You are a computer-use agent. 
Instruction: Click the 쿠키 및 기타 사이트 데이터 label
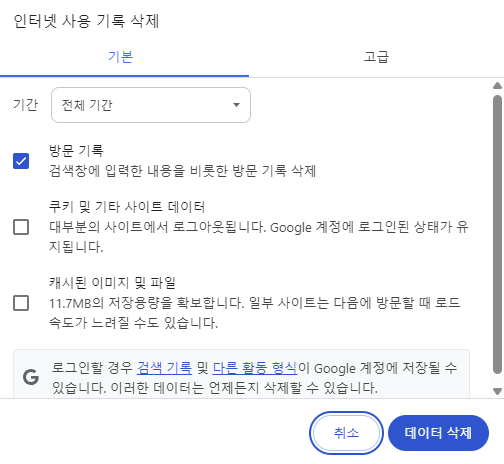(127, 207)
